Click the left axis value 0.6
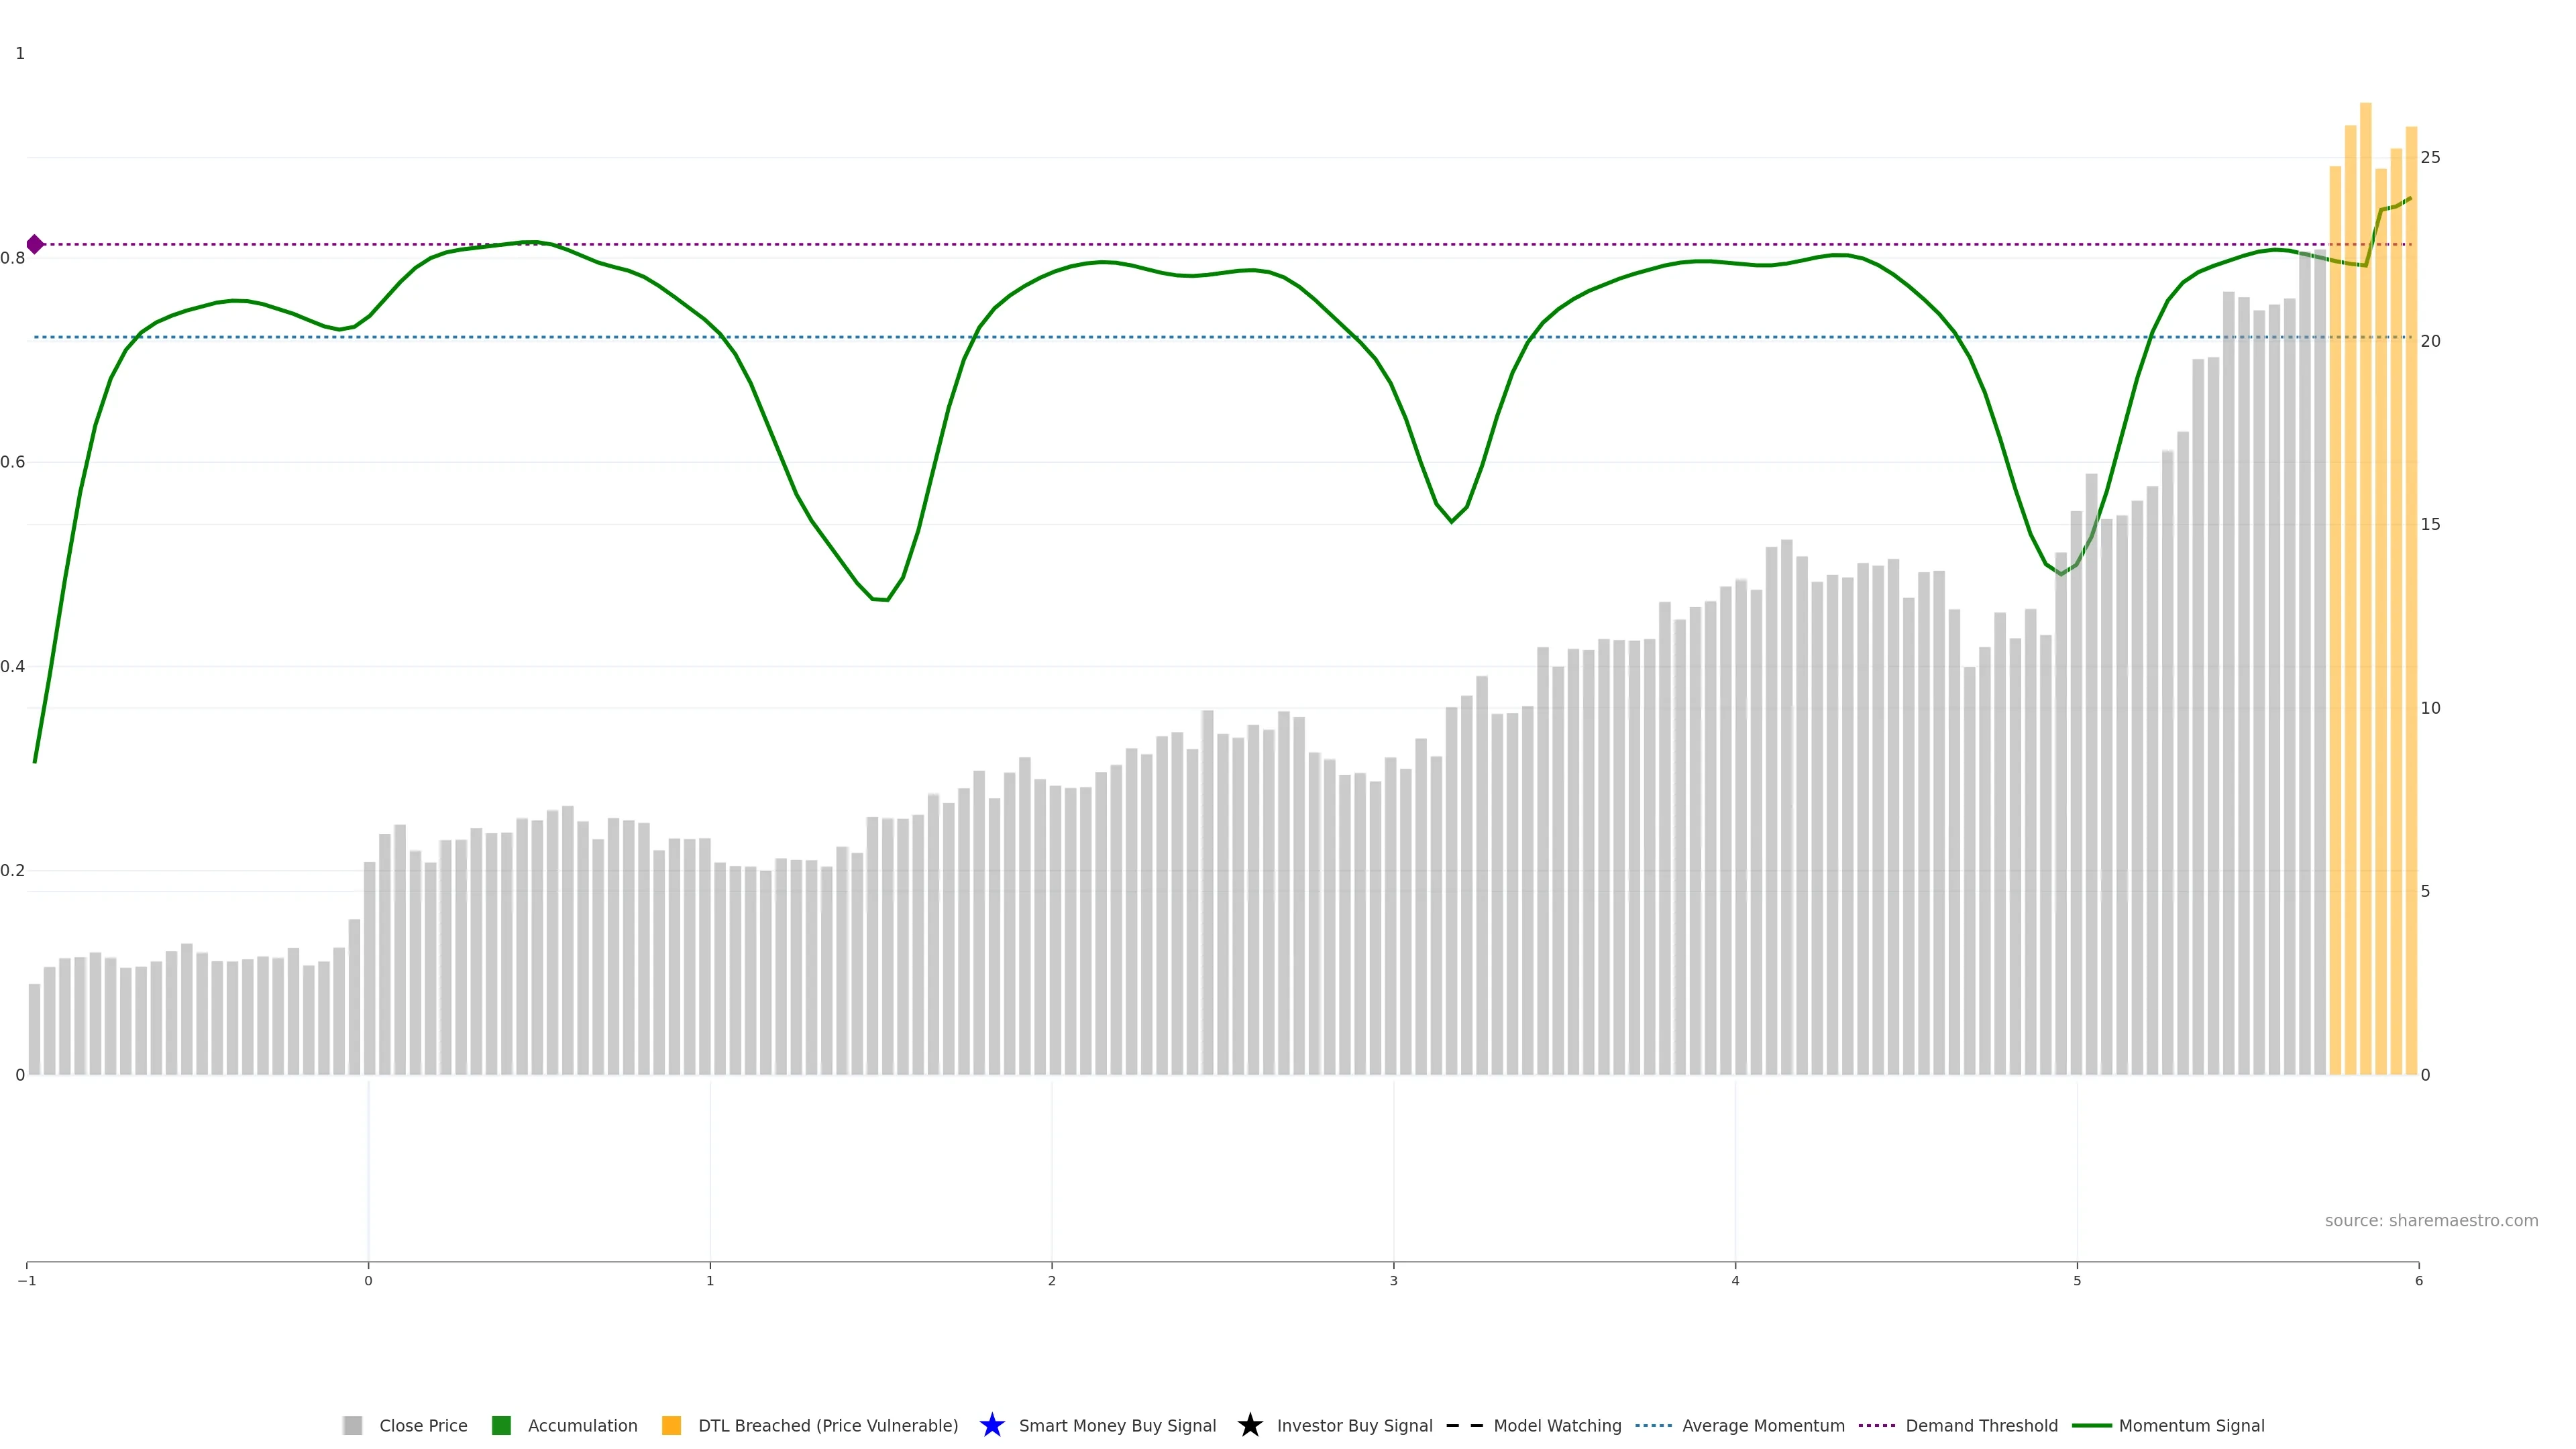2576x1449 pixels. click(13, 462)
